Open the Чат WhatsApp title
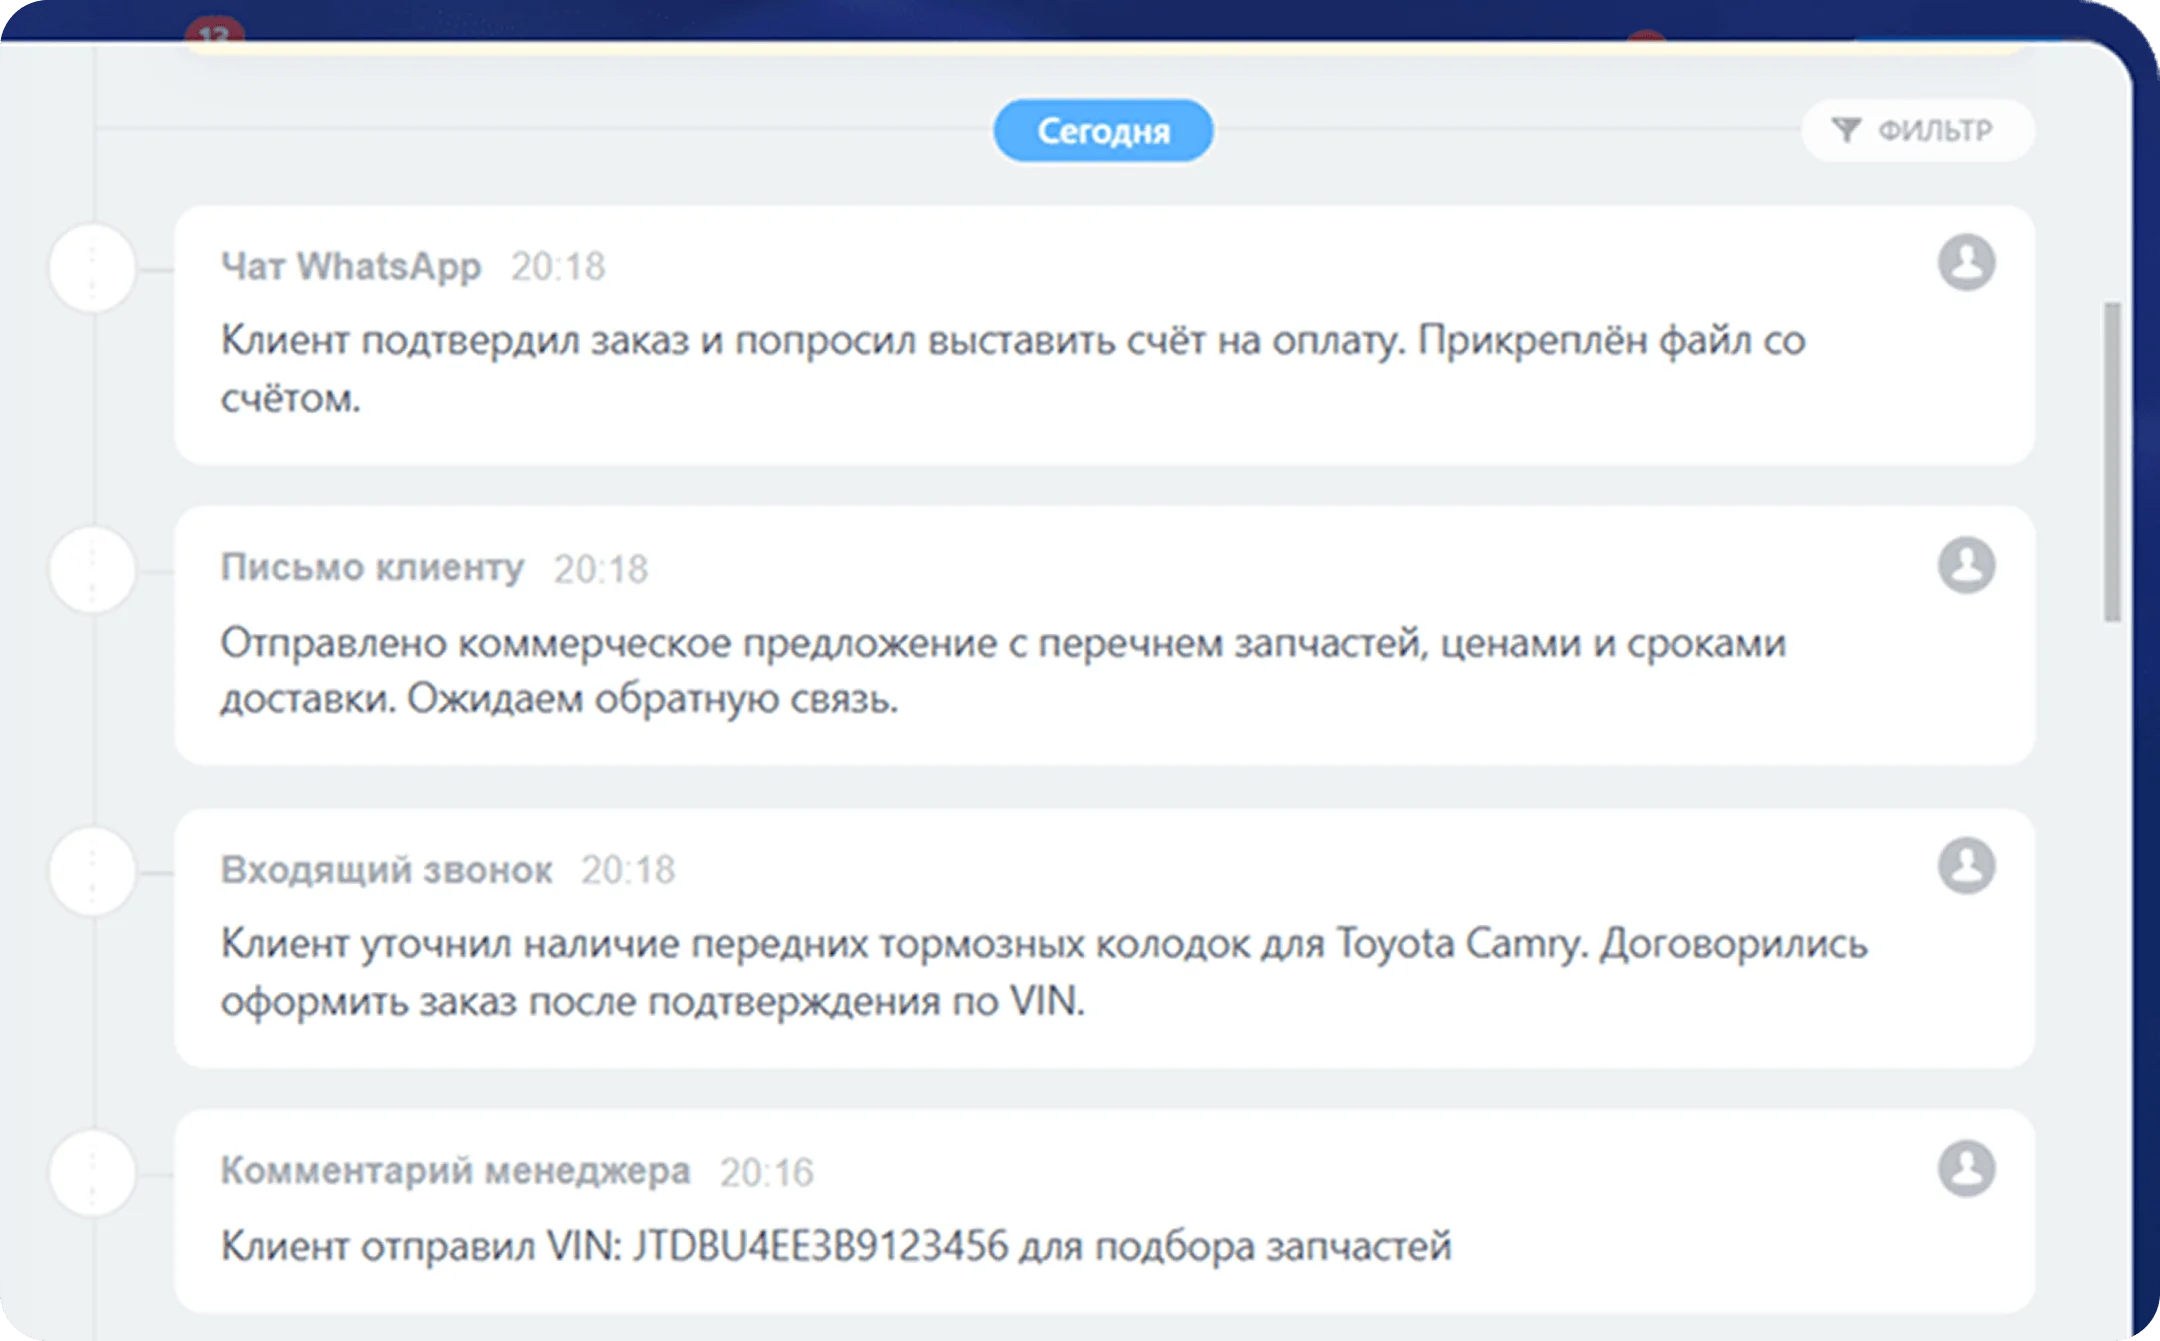 click(351, 266)
